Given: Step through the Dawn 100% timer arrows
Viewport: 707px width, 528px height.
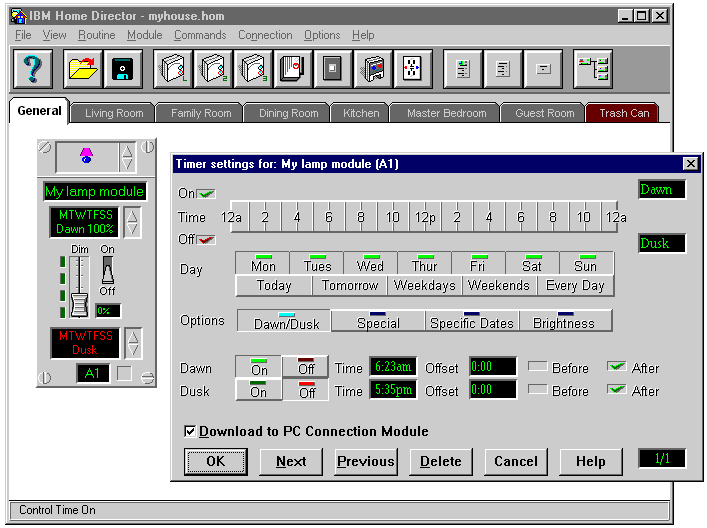Looking at the screenshot, I should 132,222.
